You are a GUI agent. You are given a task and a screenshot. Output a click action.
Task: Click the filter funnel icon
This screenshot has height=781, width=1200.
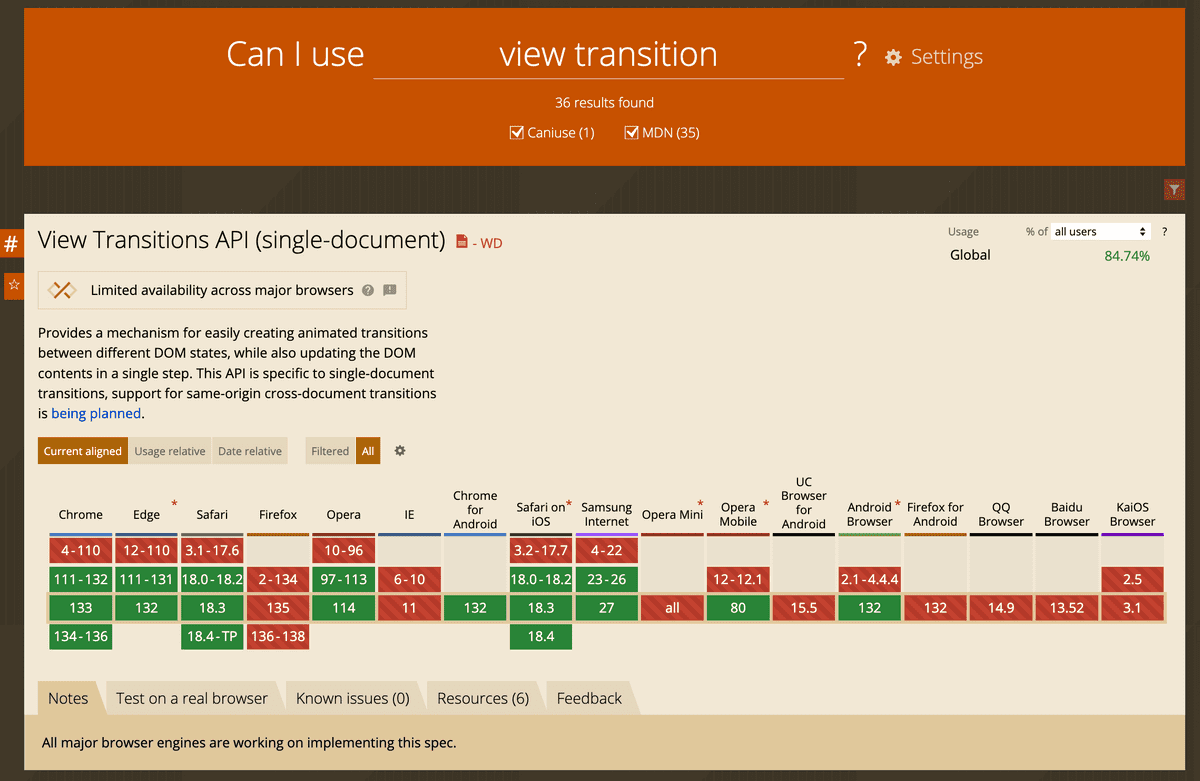(x=1175, y=189)
